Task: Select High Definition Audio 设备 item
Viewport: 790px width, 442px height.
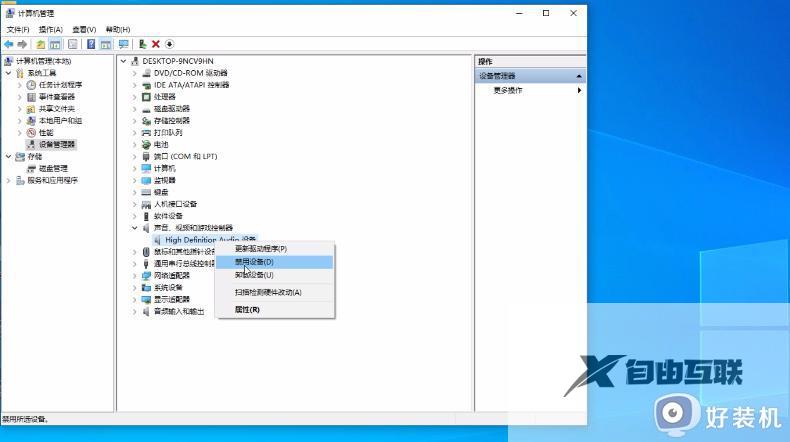Action: 211,239
